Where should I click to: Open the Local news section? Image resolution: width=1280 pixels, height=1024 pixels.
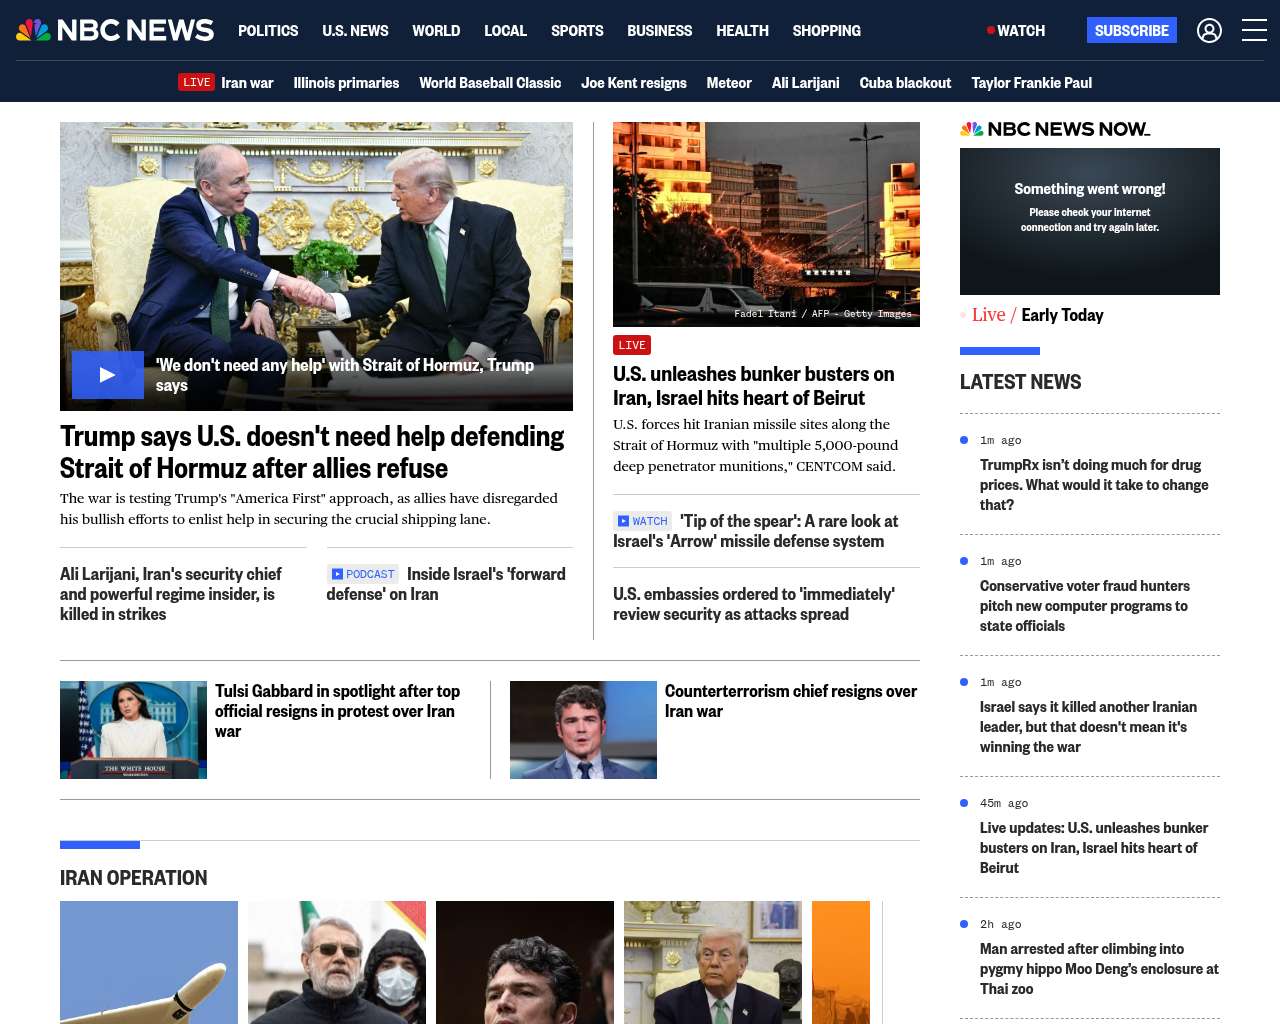click(x=505, y=31)
